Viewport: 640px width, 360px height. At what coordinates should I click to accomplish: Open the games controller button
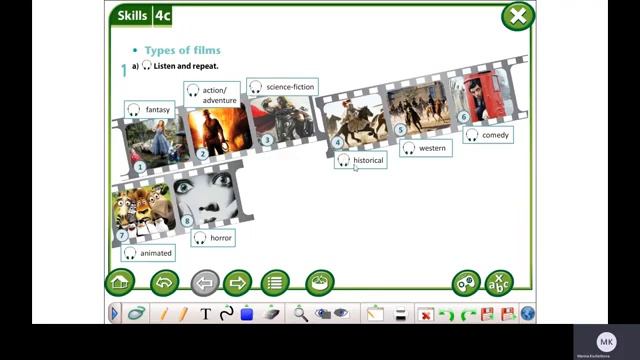tap(466, 283)
